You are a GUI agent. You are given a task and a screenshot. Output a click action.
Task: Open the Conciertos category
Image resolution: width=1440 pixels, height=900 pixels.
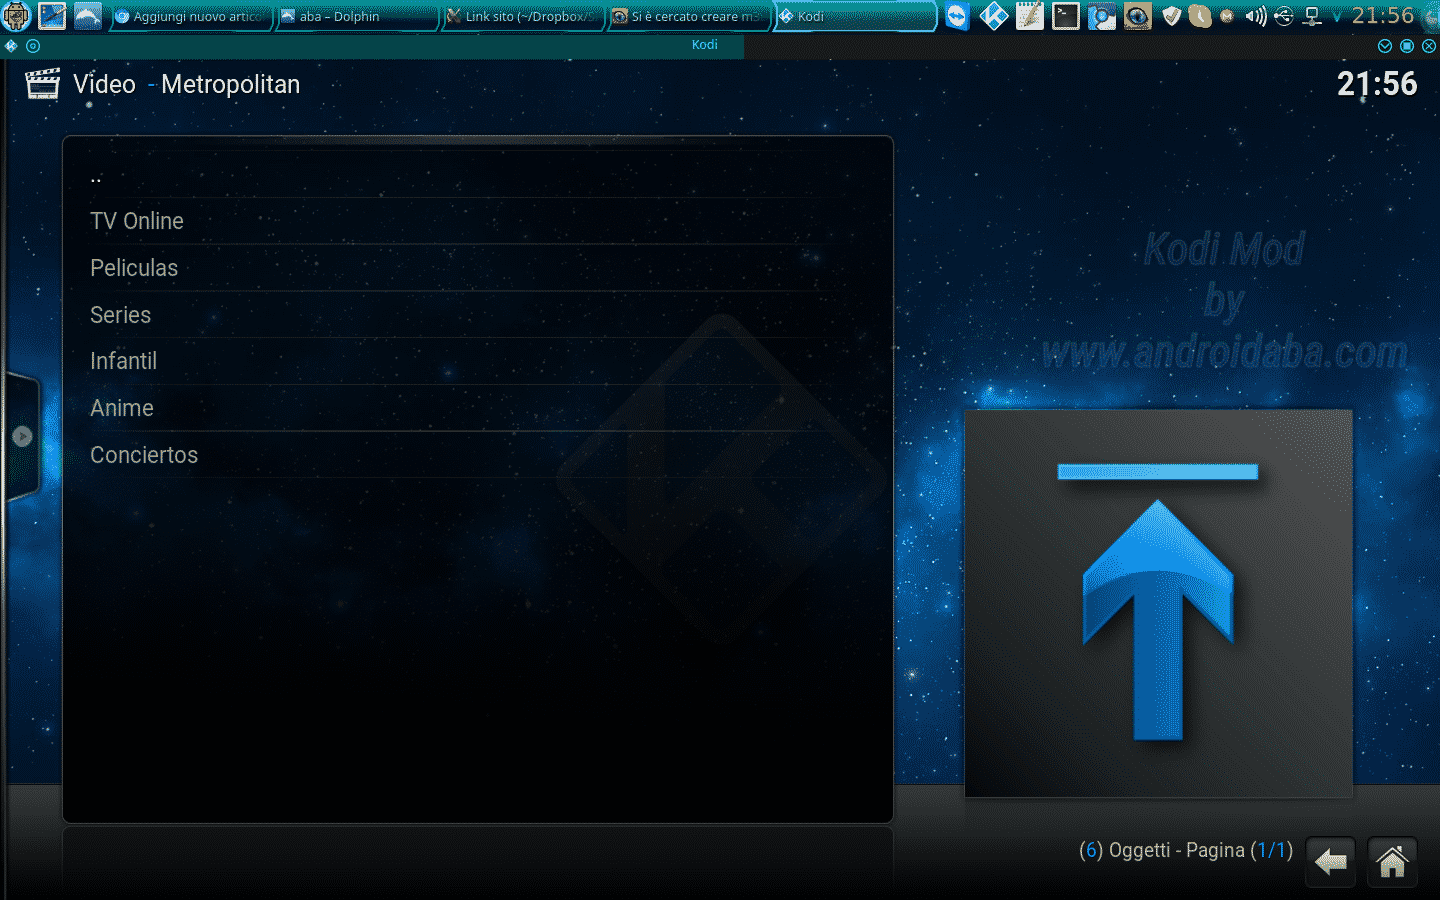point(478,455)
